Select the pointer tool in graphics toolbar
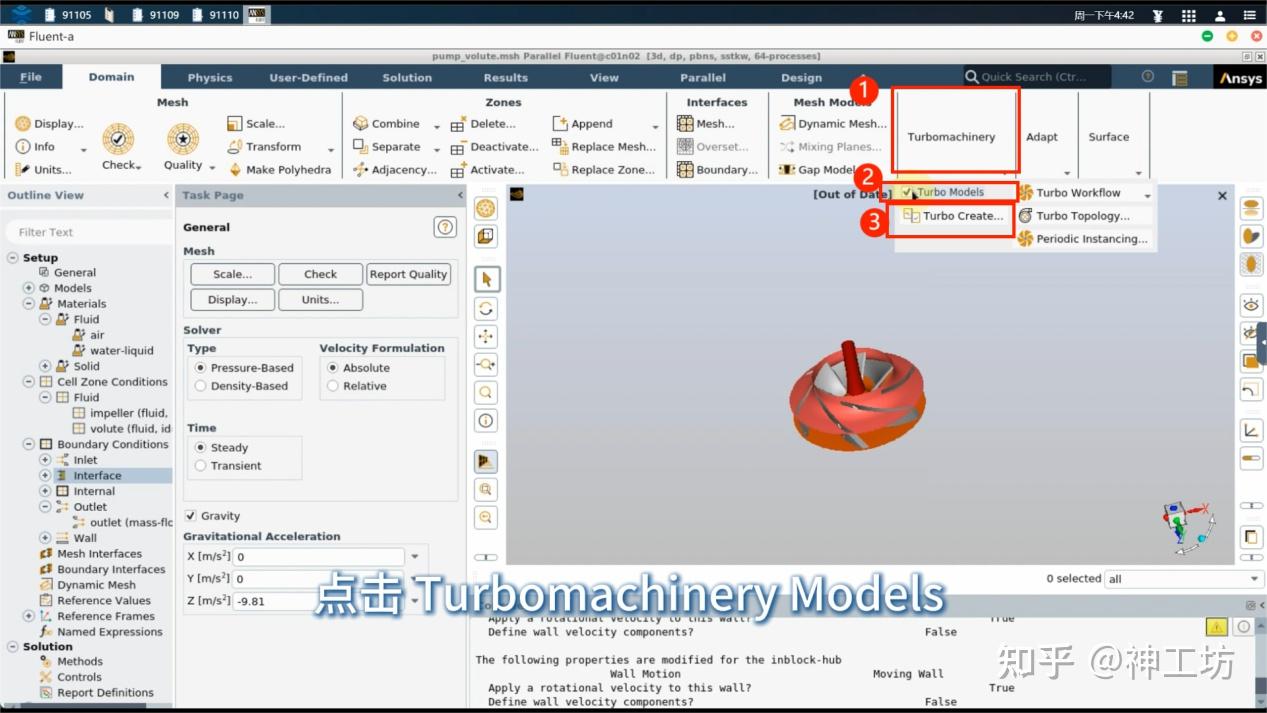The image size is (1267, 713). tap(486, 279)
